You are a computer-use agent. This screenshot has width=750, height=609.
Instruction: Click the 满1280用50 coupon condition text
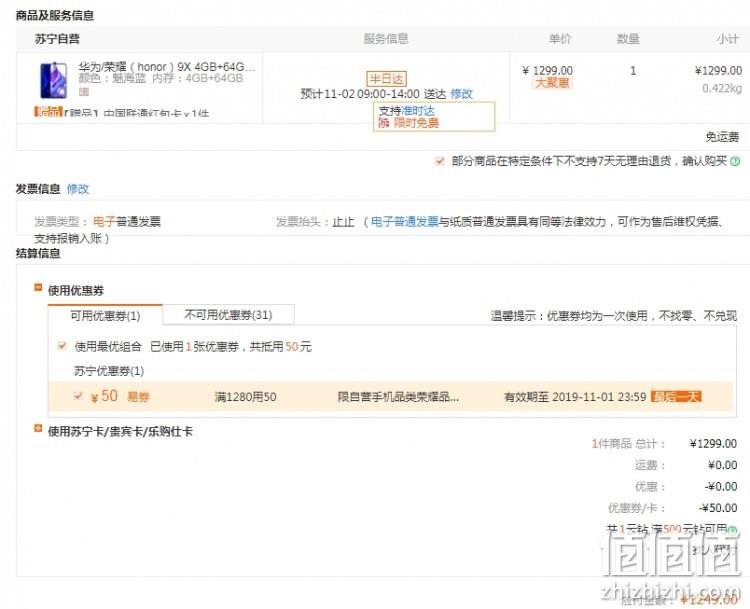(x=245, y=397)
